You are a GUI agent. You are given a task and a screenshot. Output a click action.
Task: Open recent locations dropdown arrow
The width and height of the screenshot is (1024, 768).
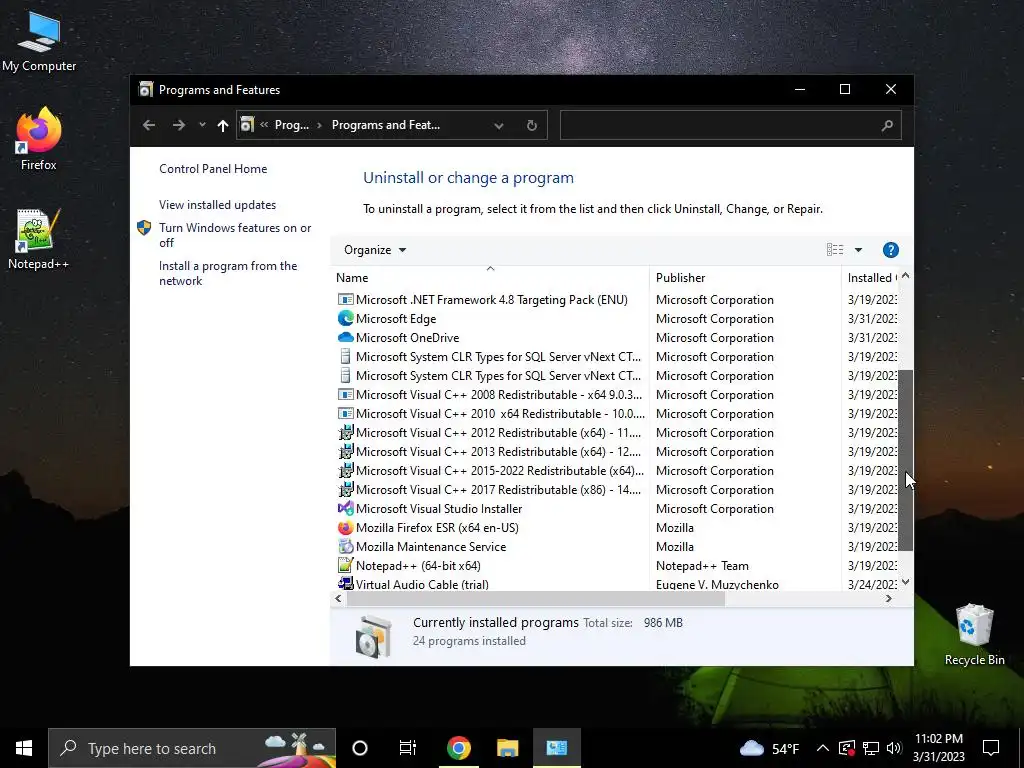pos(202,125)
